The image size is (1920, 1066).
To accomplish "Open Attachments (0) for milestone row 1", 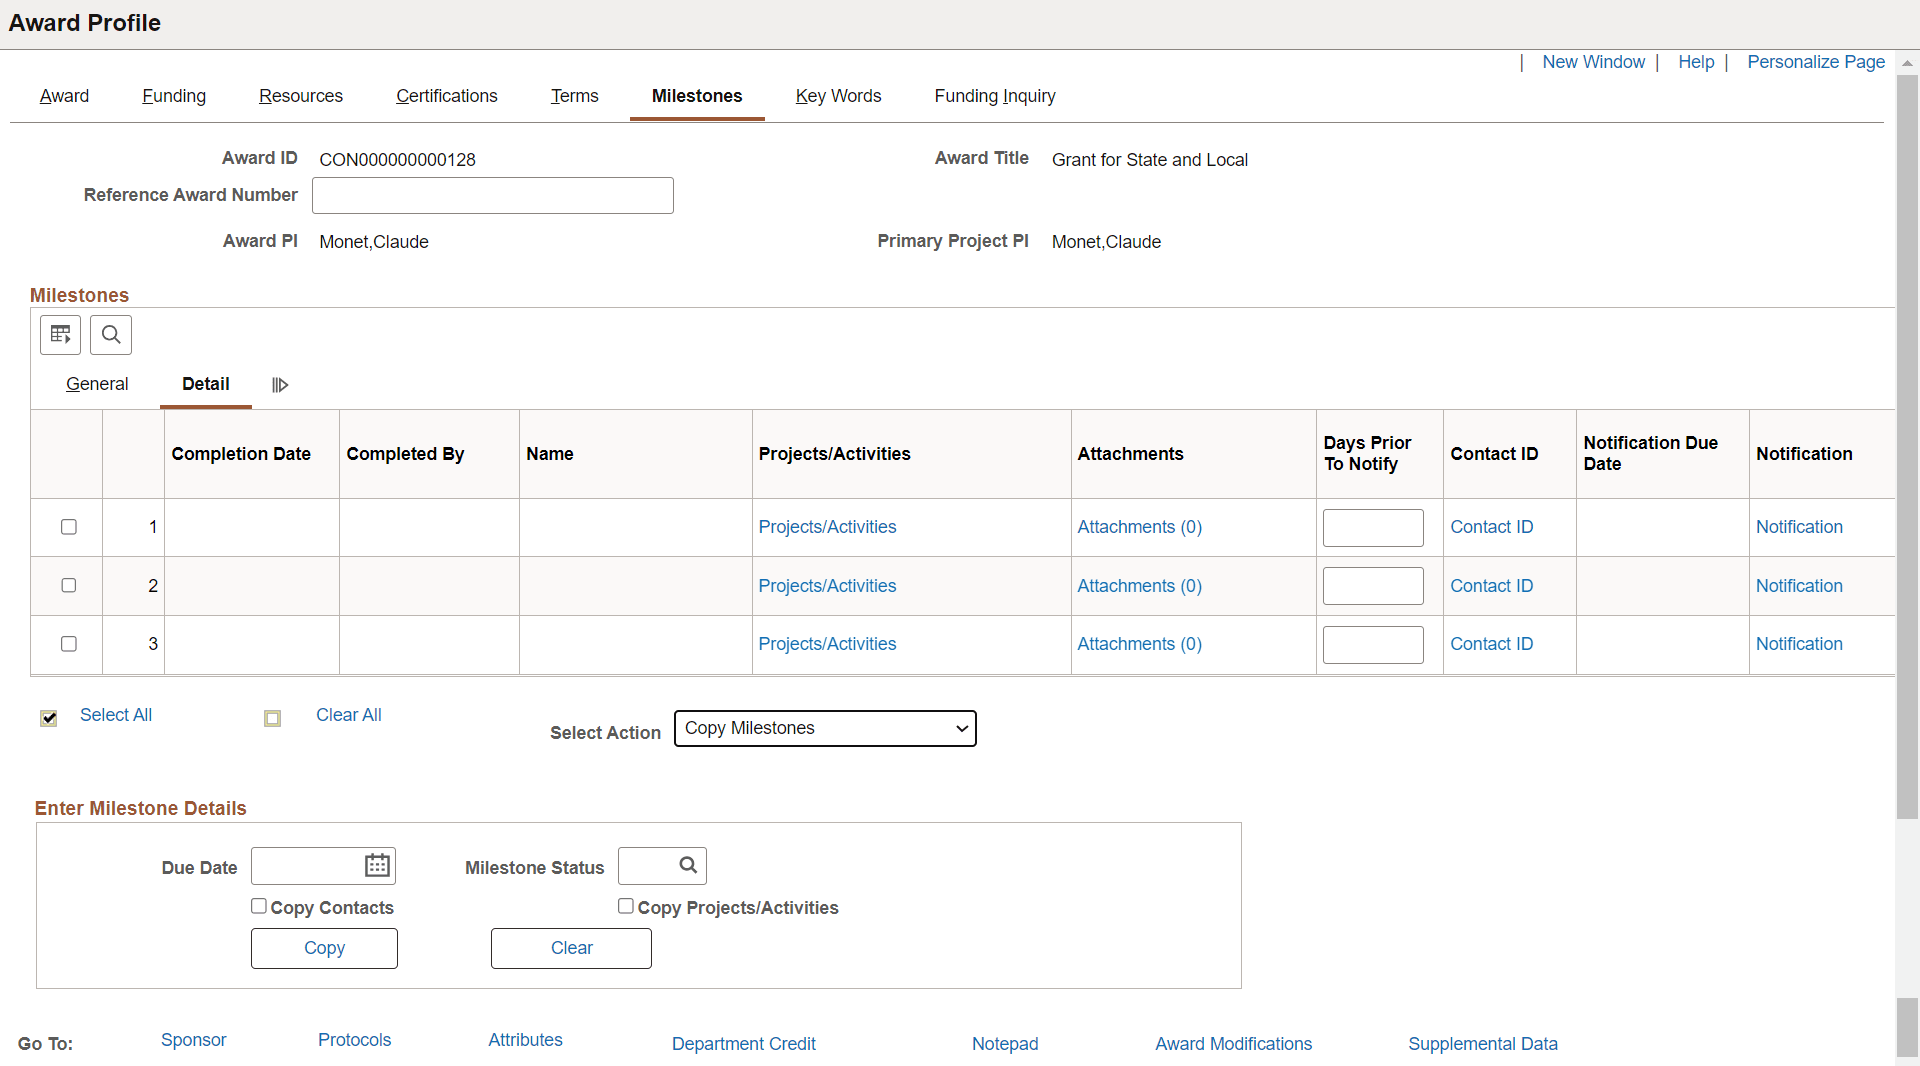I will [1139, 527].
